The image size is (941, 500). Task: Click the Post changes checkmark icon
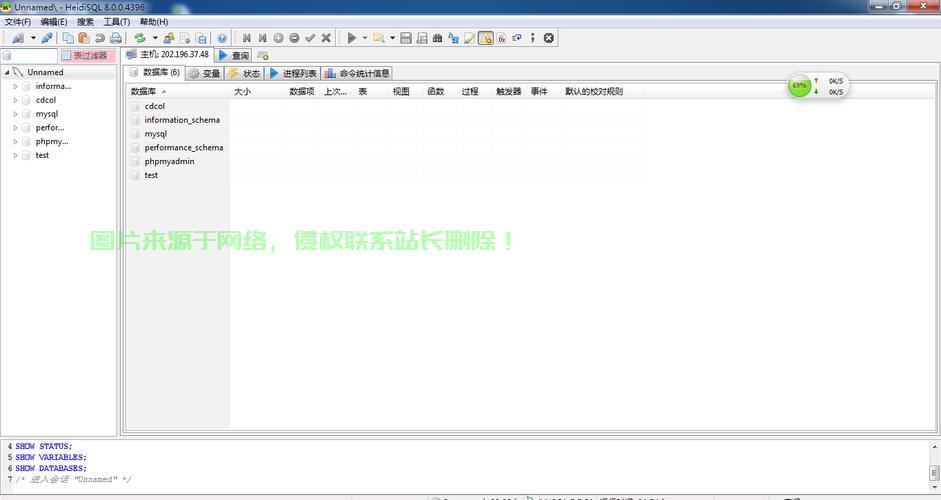[x=310, y=38]
